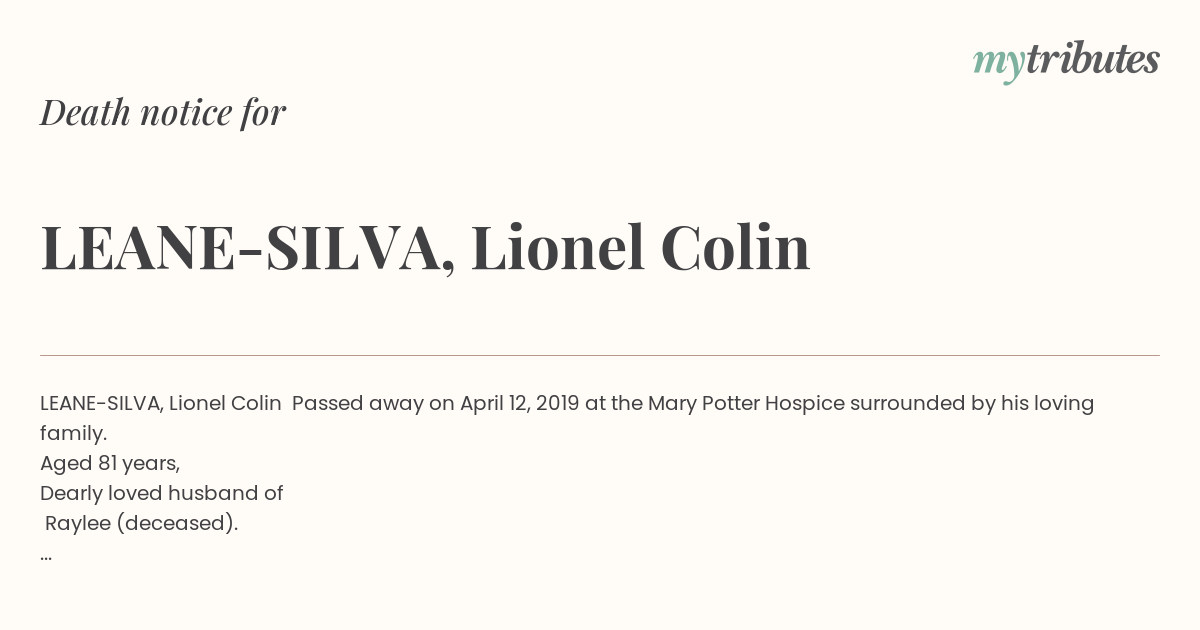This screenshot has height=630, width=1200.
Task: Click the name at start of notice body
Action: pos(161,403)
